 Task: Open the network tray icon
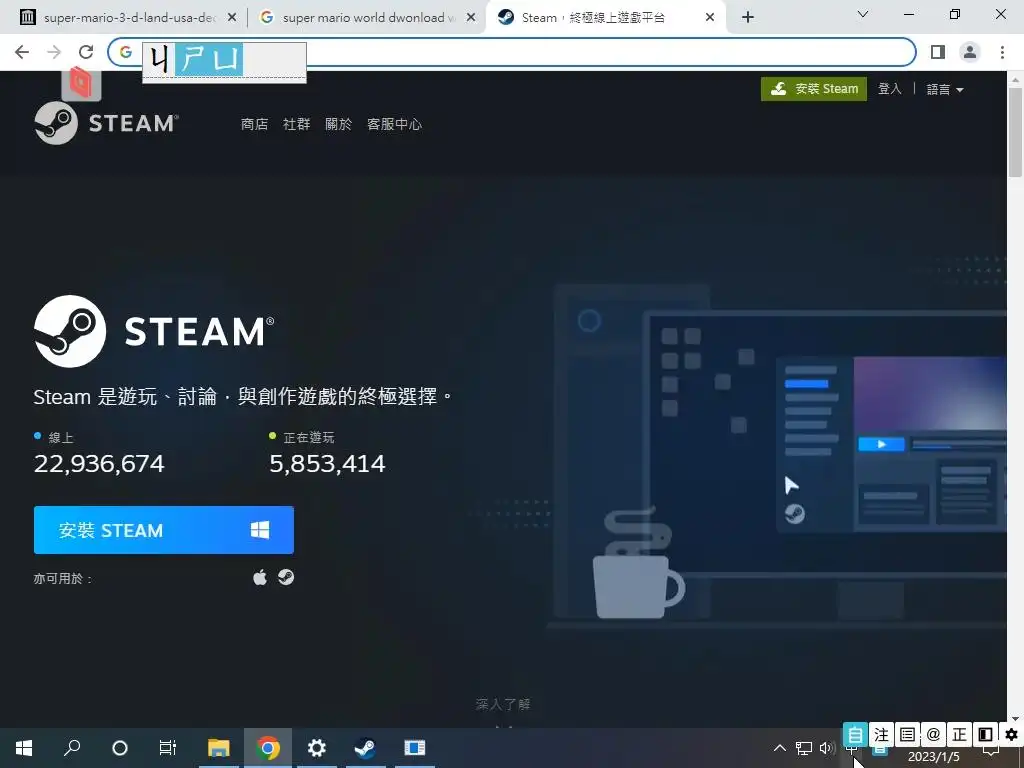[804, 748]
